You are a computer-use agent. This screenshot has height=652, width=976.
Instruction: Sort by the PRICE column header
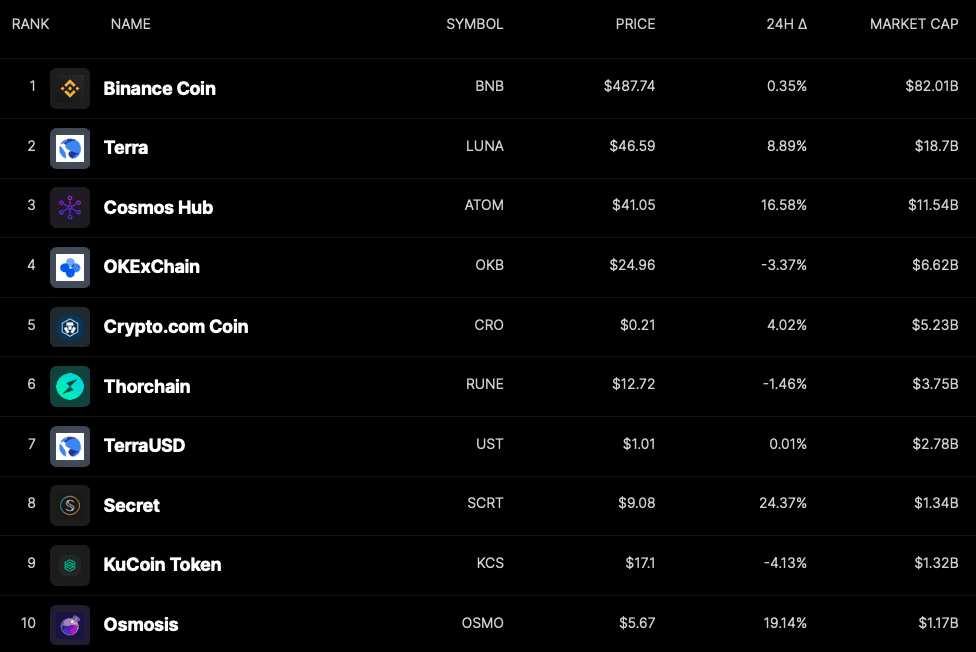(x=635, y=24)
